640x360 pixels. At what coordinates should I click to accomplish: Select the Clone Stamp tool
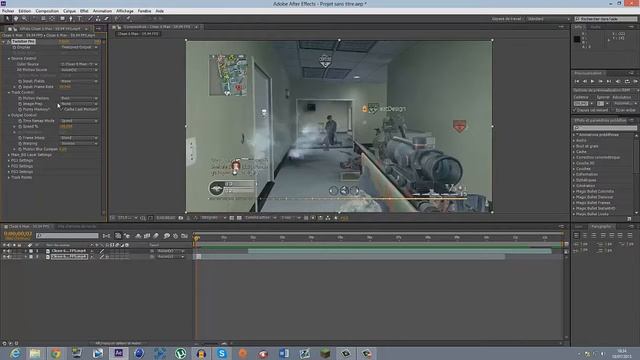pyautogui.click(x=98, y=18)
